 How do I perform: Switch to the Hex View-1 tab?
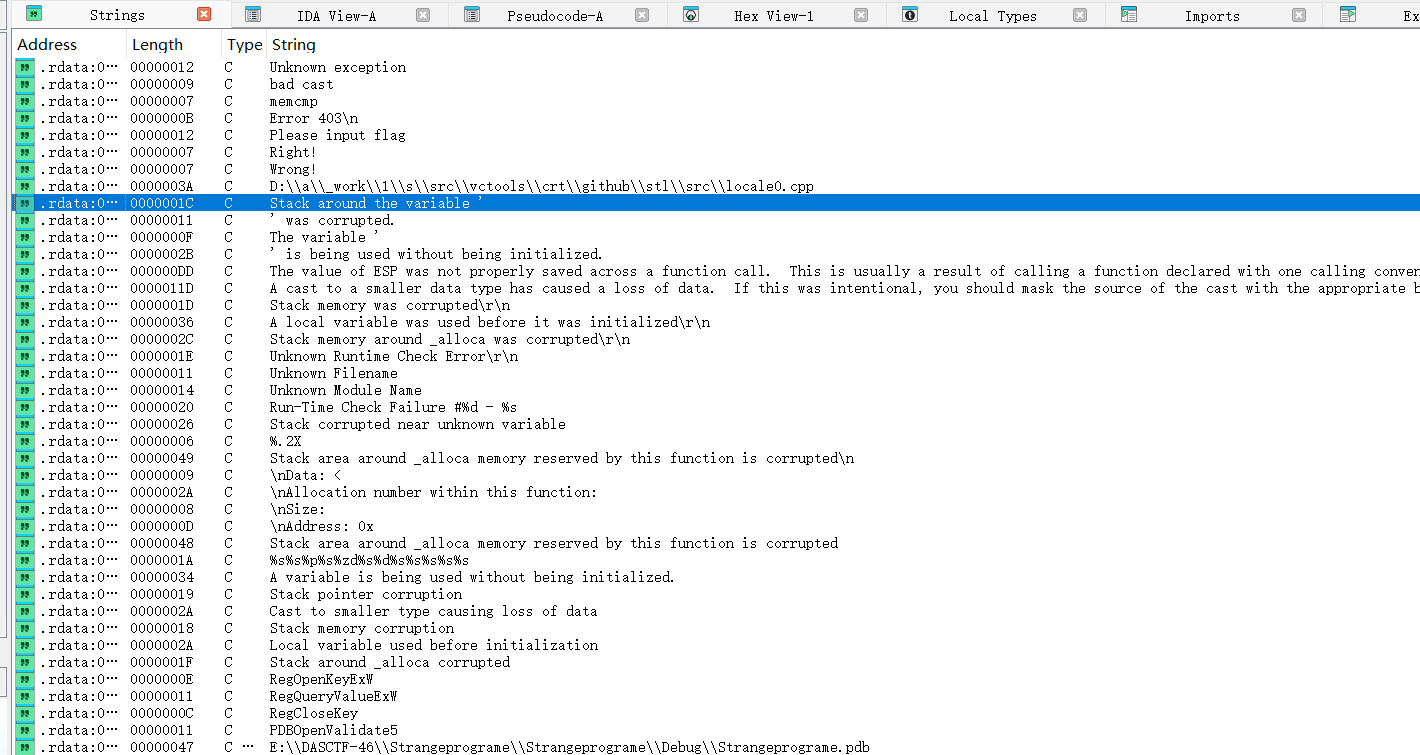[x=773, y=15]
